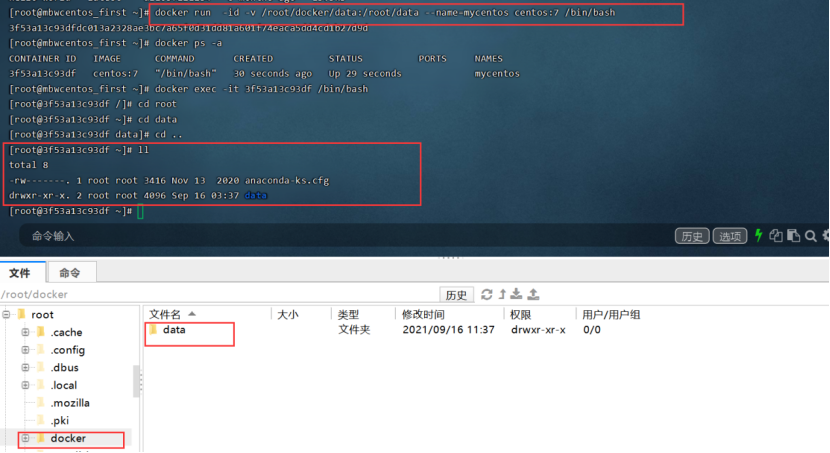Click the 文件夹 type cell
Screen dimensions: 830x453
pyautogui.click(x=354, y=330)
